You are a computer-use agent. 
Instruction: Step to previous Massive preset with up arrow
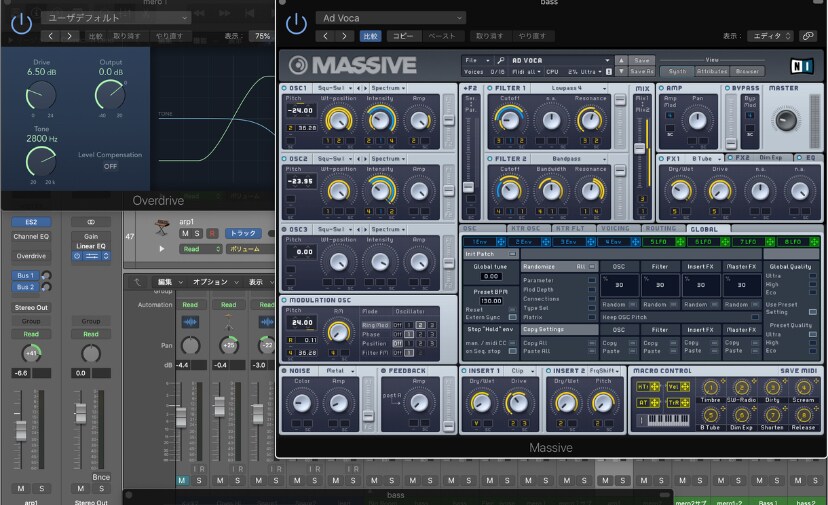click(x=622, y=61)
